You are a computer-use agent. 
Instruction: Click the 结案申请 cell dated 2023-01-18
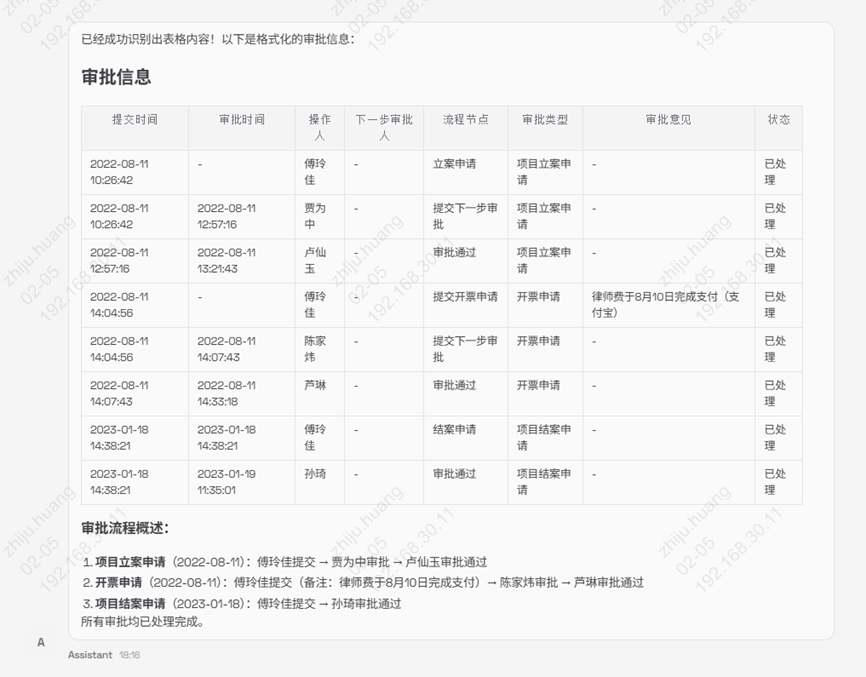click(x=452, y=427)
